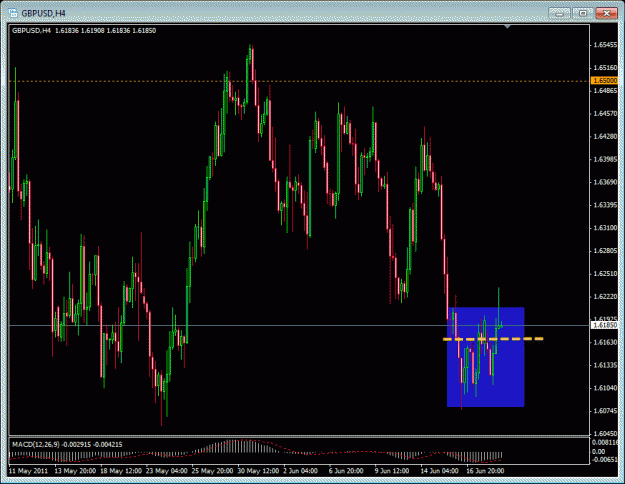Click the GBPUSD,H4 chart window icon
The width and height of the screenshot is (625, 484).
coord(13,13)
